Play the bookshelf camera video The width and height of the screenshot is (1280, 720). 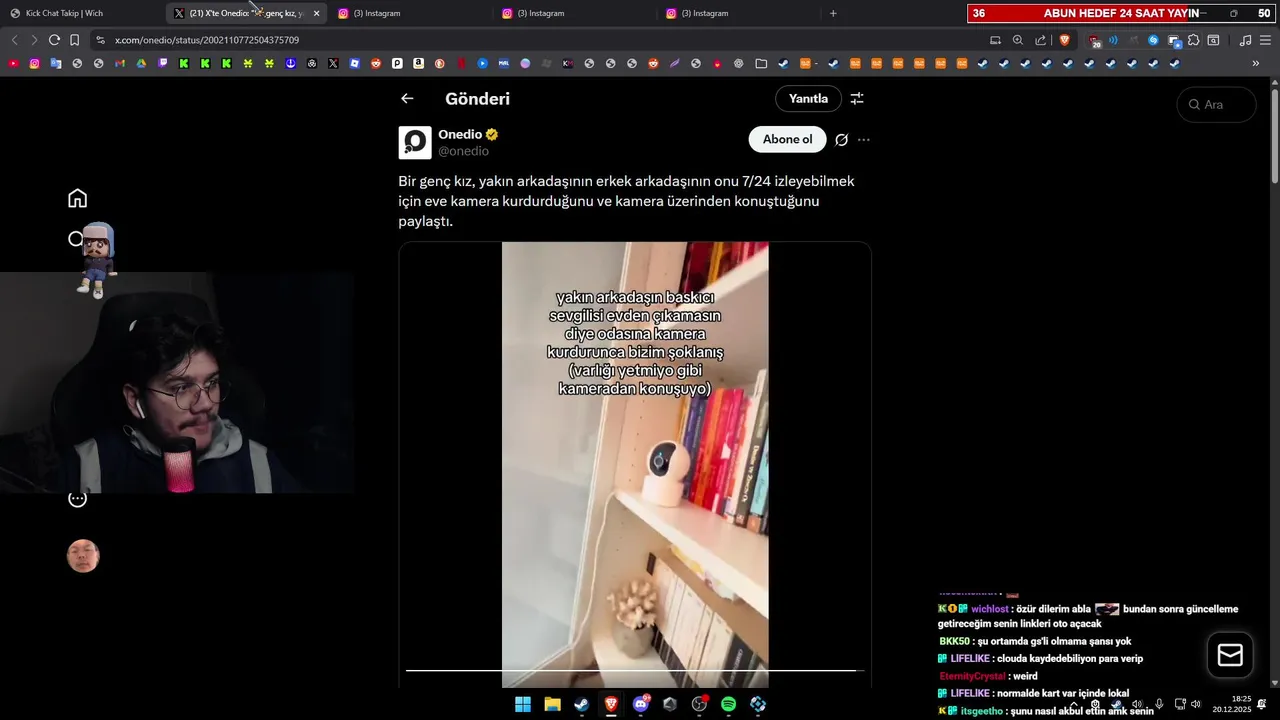635,464
